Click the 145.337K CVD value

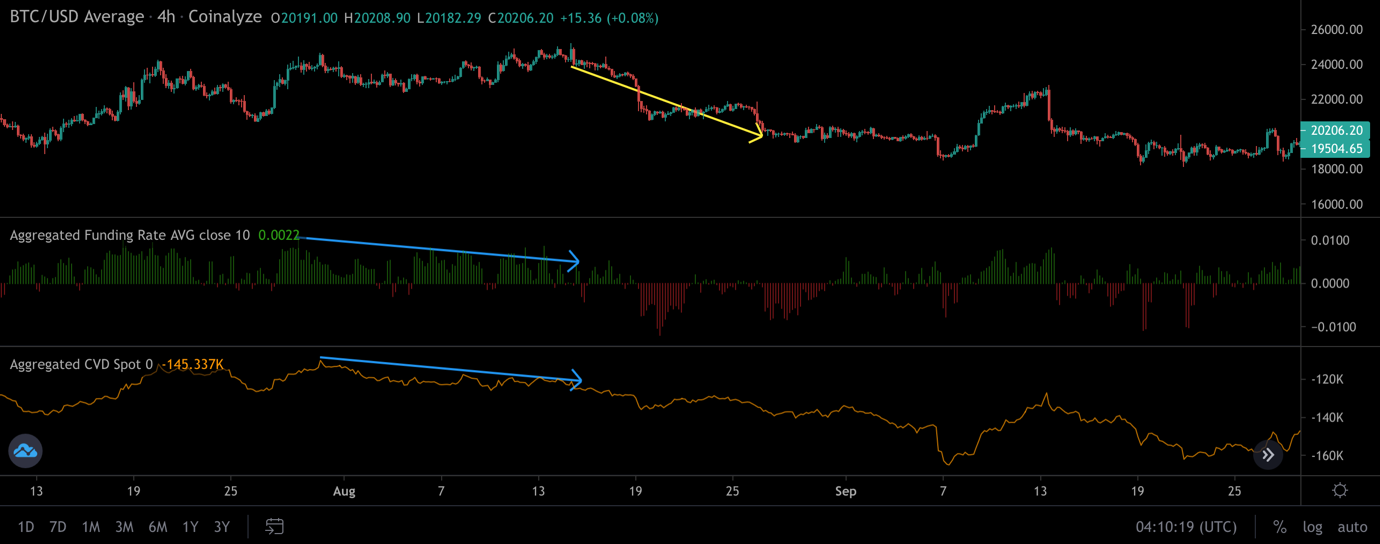click(191, 364)
